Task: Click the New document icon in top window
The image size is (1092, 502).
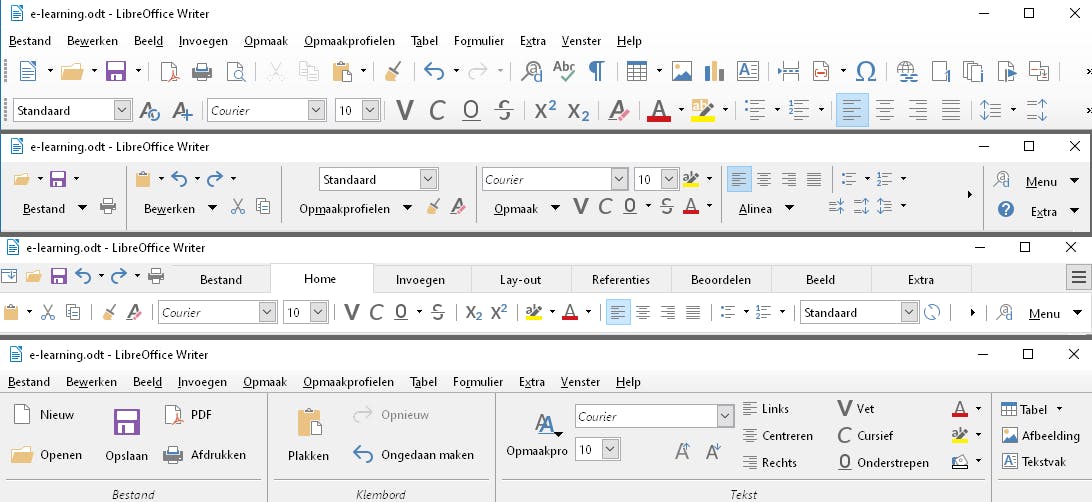Action: point(28,70)
